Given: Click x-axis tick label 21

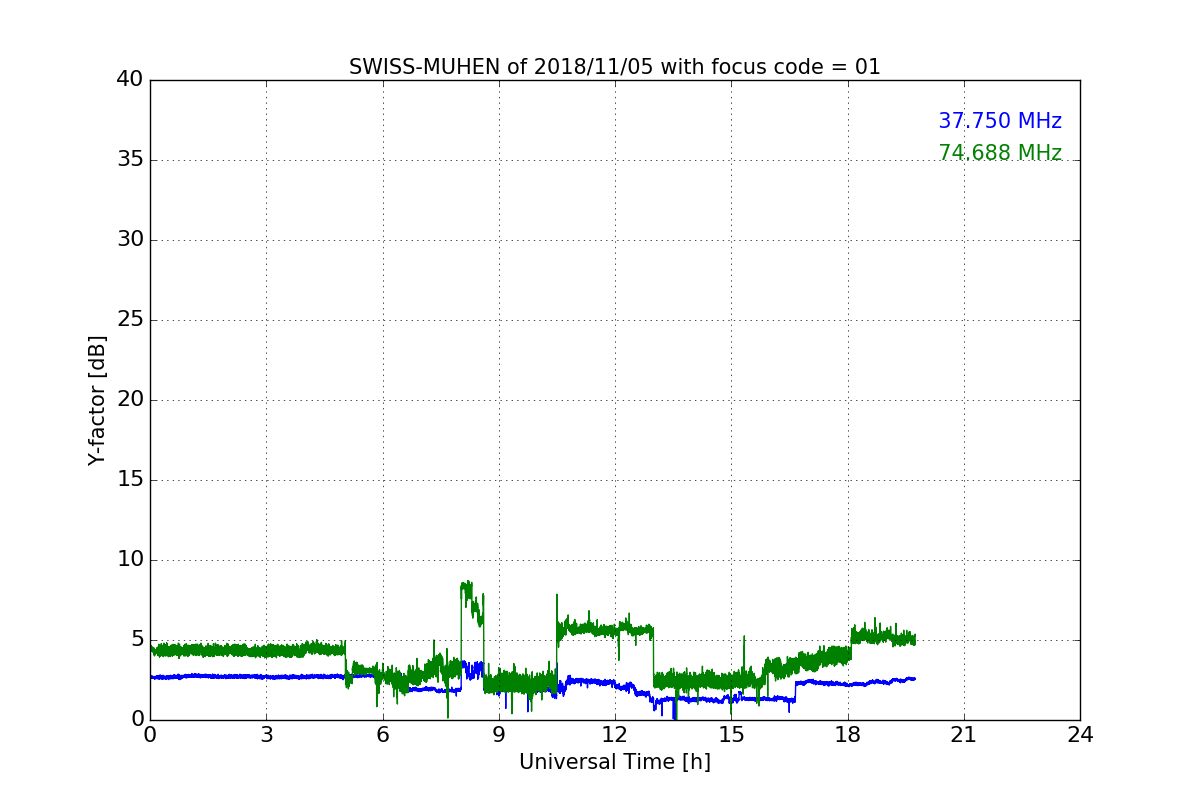Looking at the screenshot, I should 964,735.
